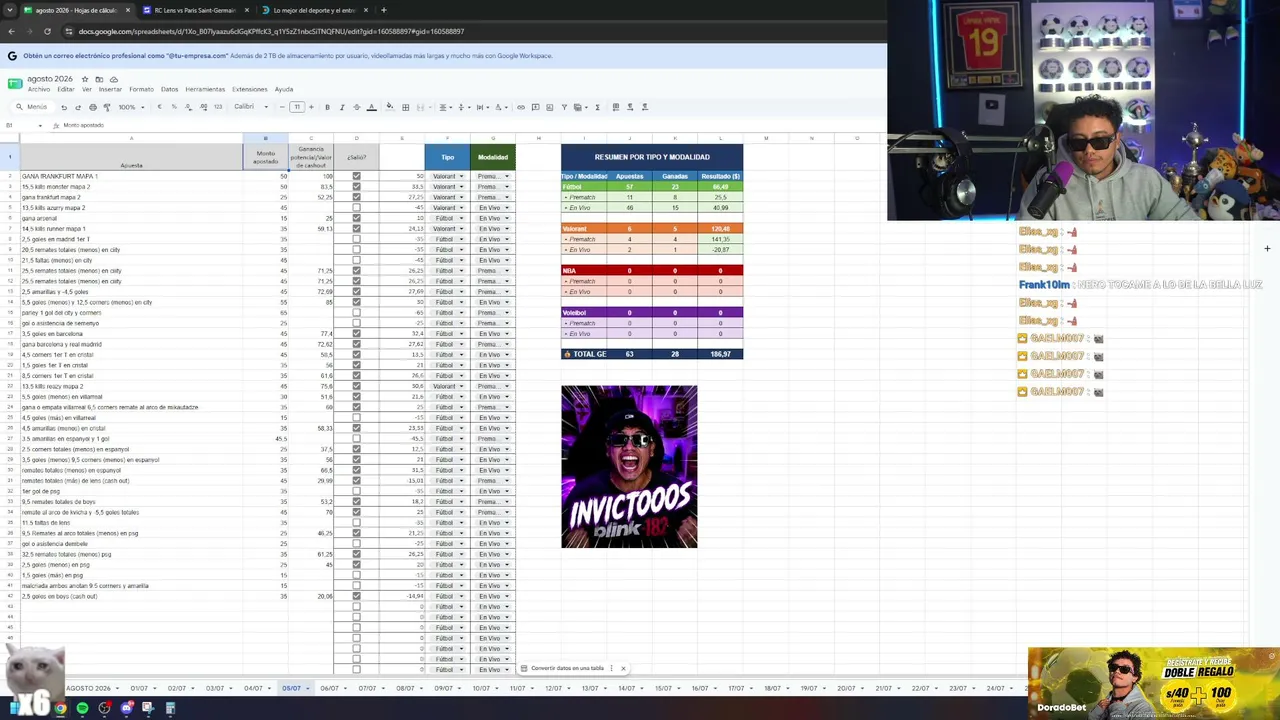The height and width of the screenshot is (720, 1280).
Task: Print the spreadsheet with the printer icon
Action: click(93, 107)
